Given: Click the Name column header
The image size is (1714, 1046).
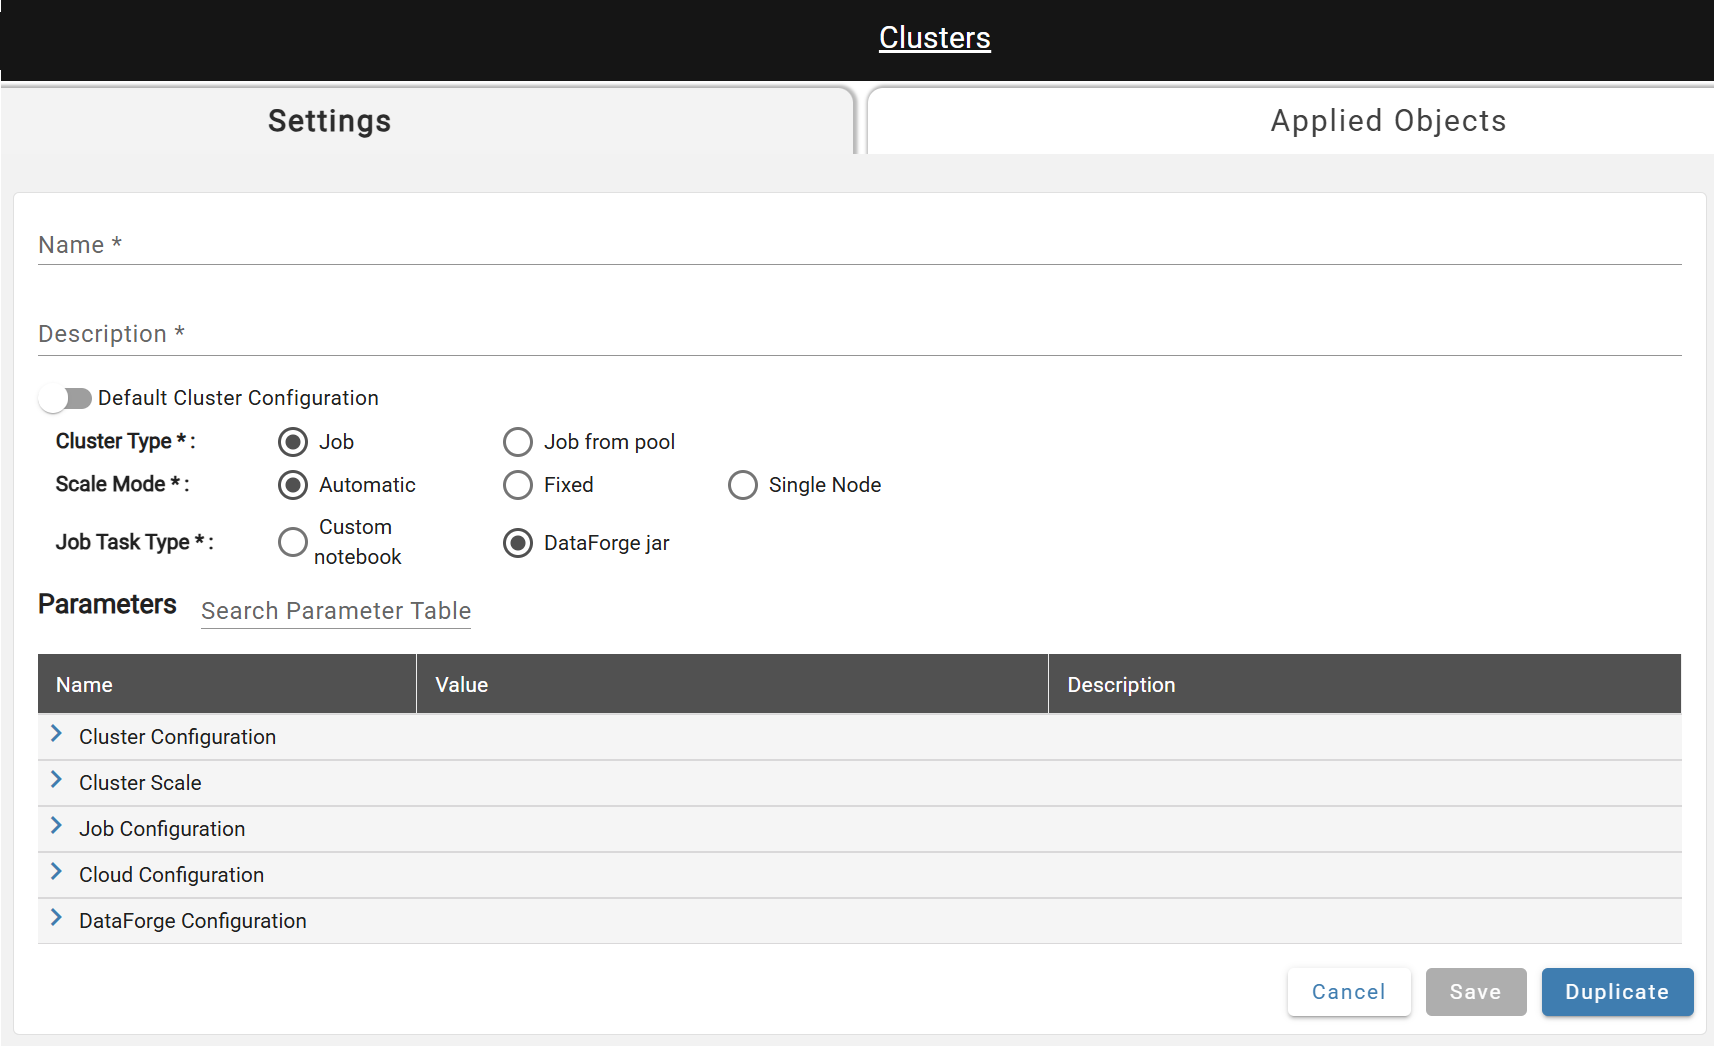Looking at the screenshot, I should [227, 685].
